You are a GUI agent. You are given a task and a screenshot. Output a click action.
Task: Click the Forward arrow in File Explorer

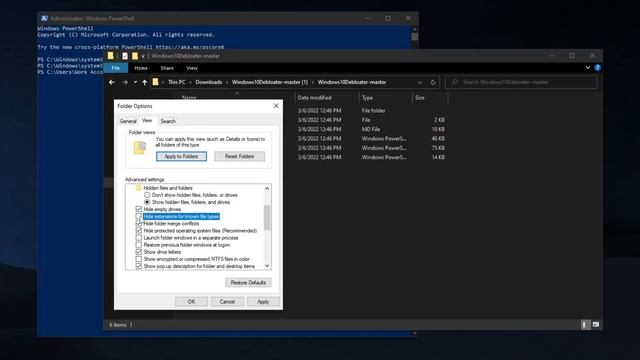click(125, 82)
